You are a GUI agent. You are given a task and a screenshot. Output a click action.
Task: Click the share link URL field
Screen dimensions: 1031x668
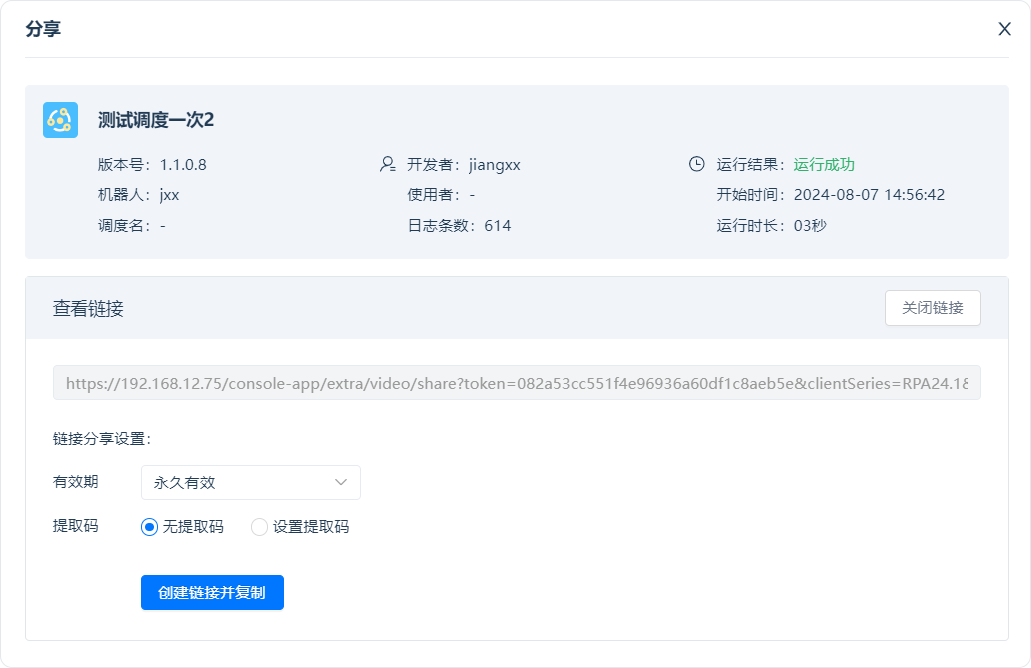click(x=516, y=383)
